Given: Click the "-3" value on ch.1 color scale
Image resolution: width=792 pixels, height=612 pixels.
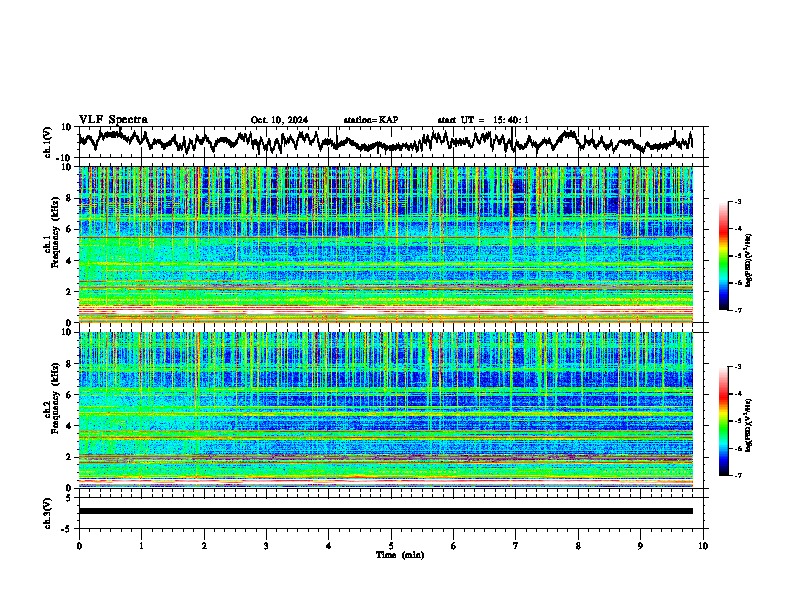Looking at the screenshot, I should point(738,202).
